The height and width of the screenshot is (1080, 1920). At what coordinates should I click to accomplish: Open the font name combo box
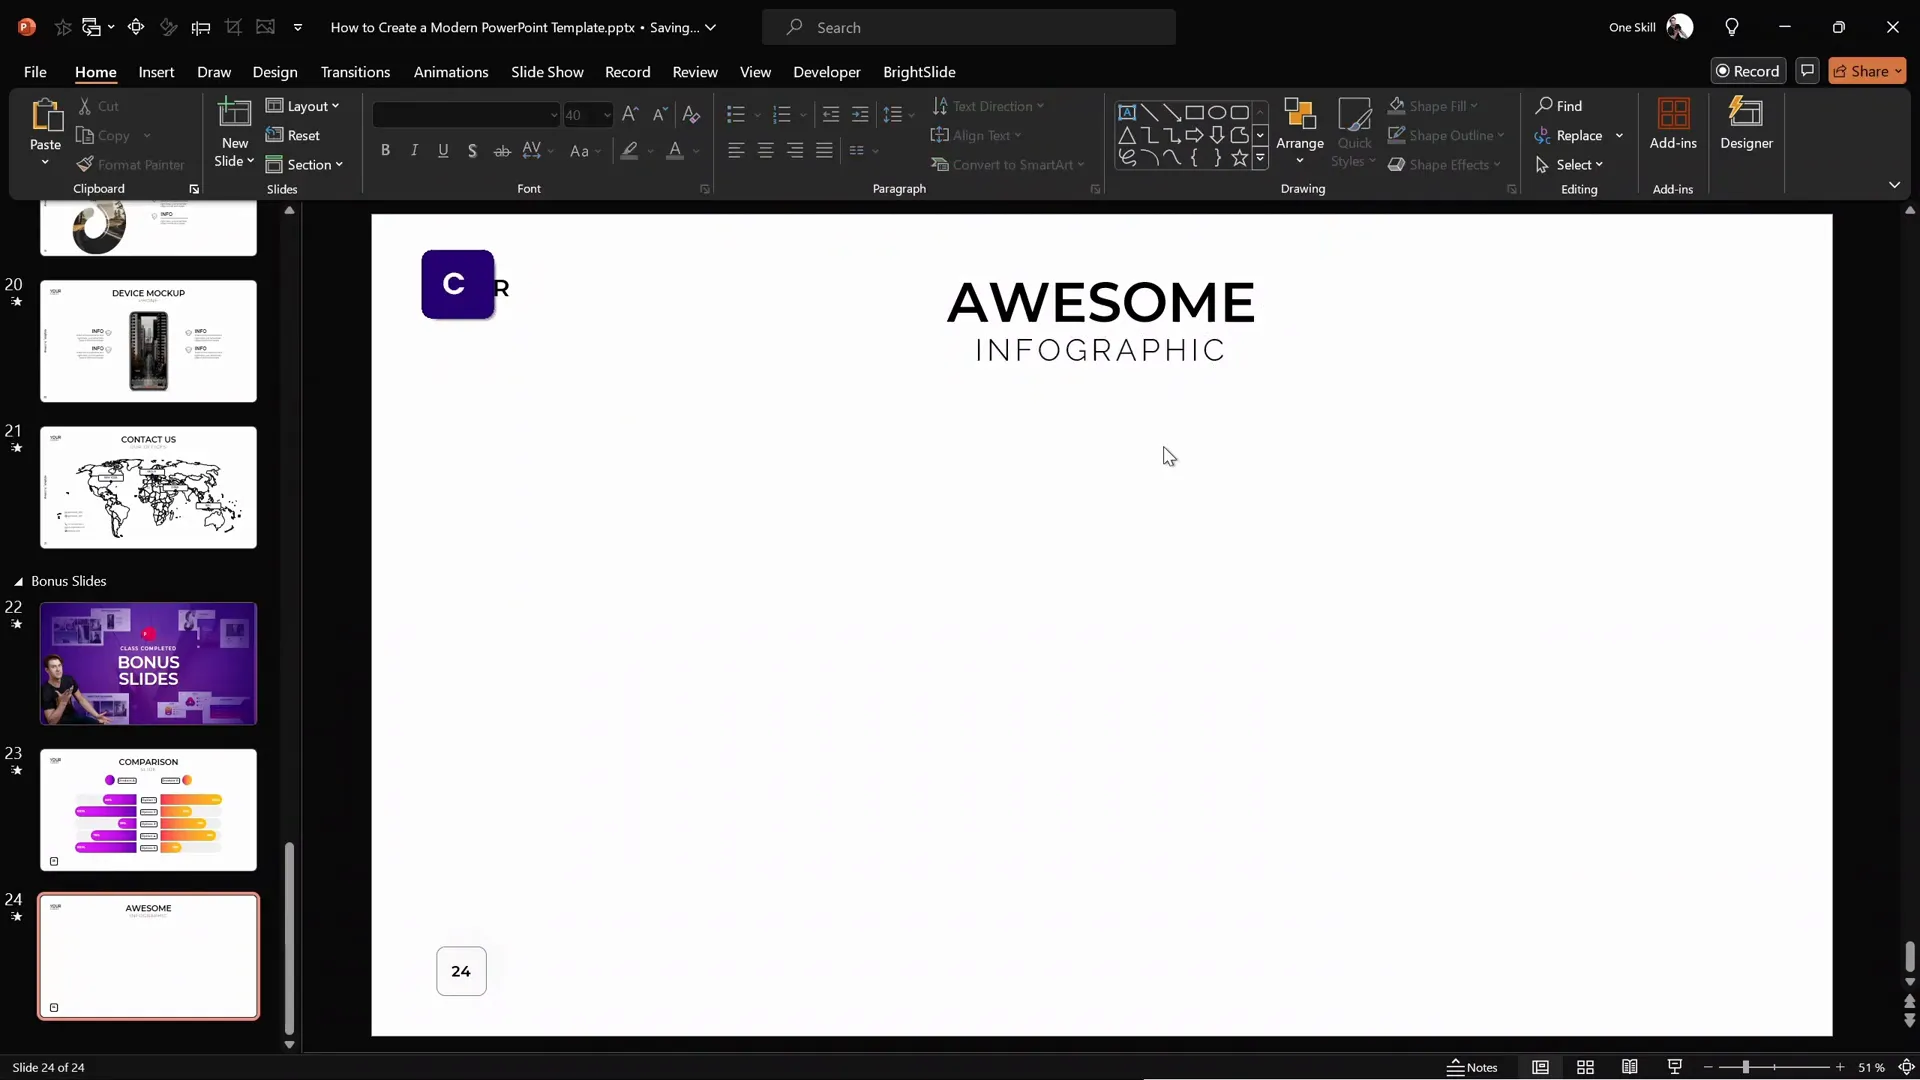pos(466,115)
